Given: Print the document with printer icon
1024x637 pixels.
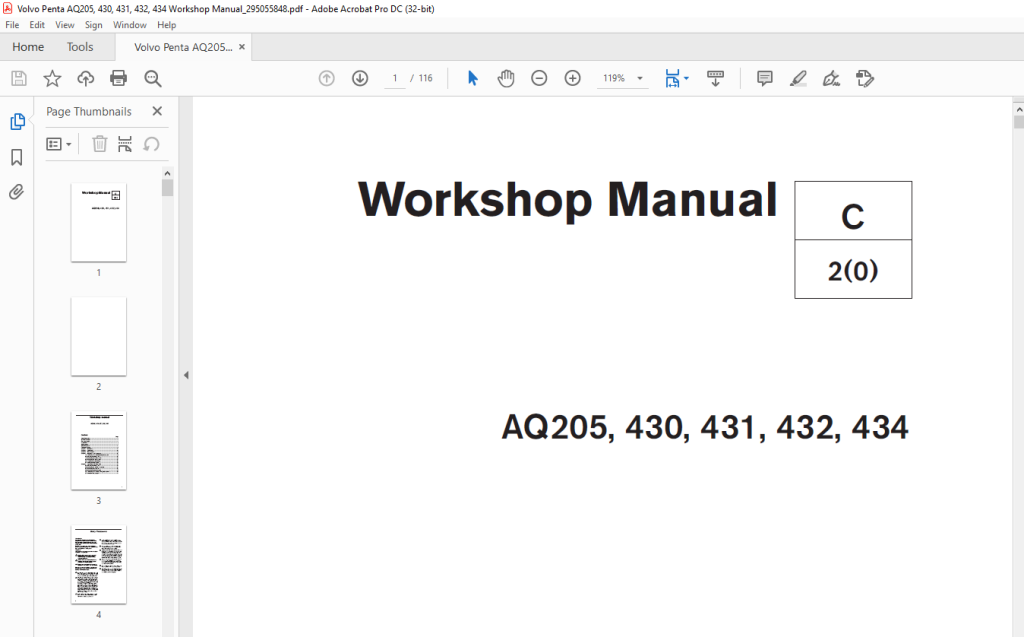Looking at the screenshot, I should point(118,78).
